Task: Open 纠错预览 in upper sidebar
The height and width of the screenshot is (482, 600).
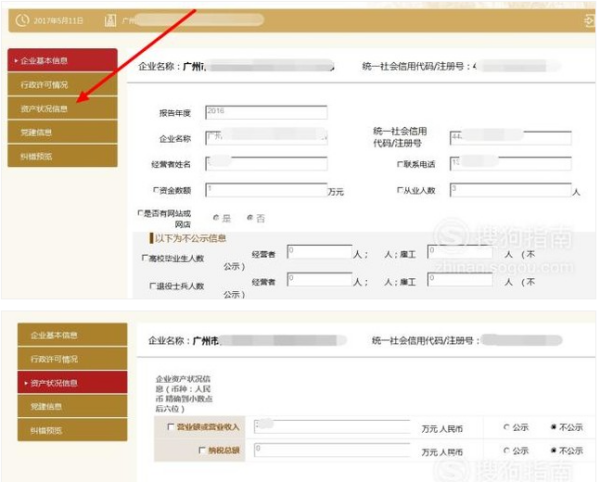Action: 62,156
